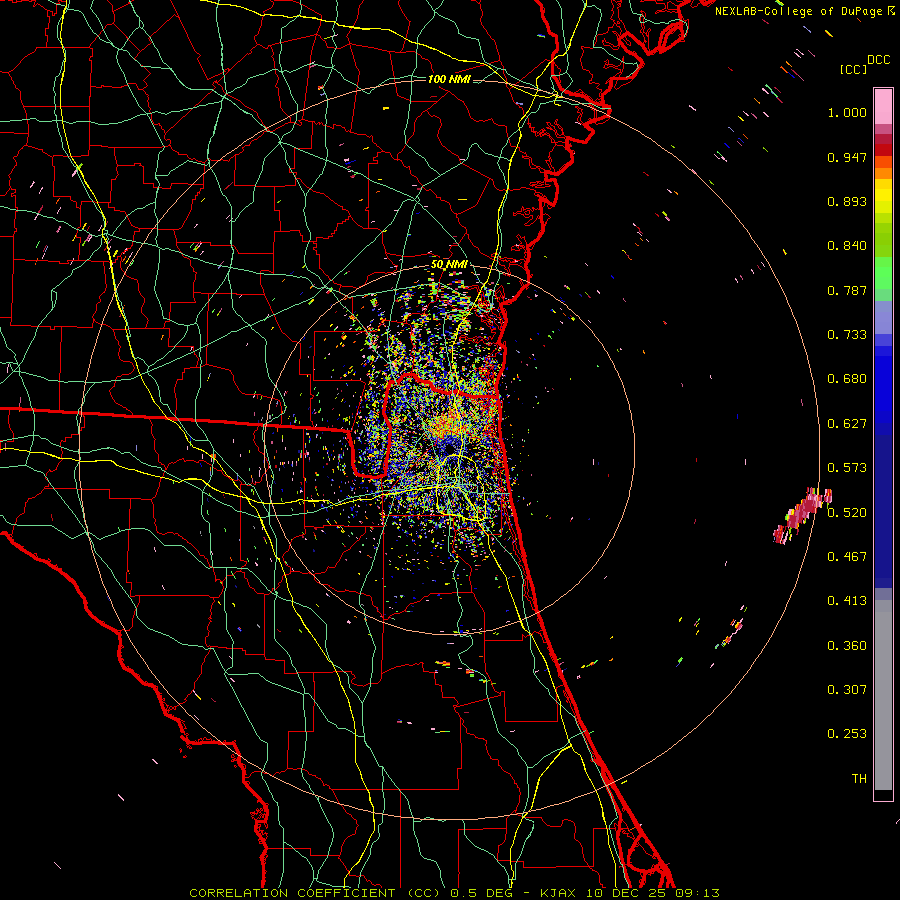
Task: Click the large pink radar echo offshore to the east
Action: pos(802,515)
